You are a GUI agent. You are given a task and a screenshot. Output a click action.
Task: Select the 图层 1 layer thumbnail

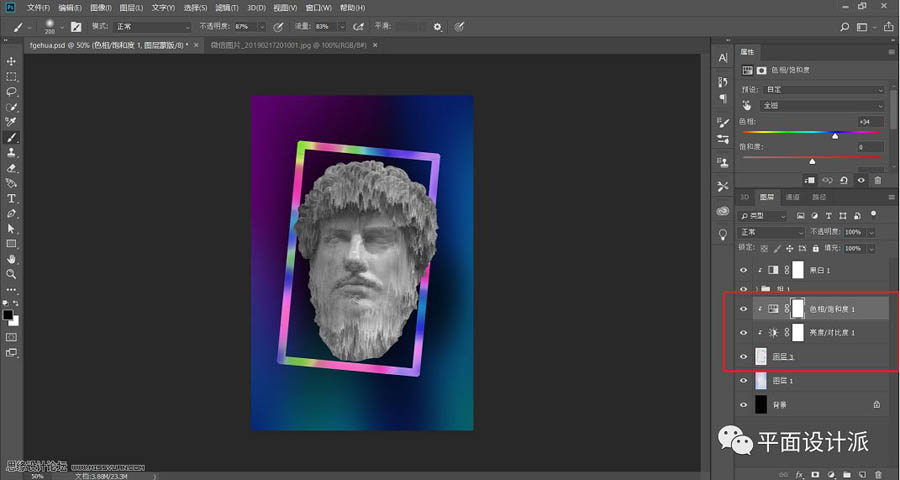[x=763, y=380]
